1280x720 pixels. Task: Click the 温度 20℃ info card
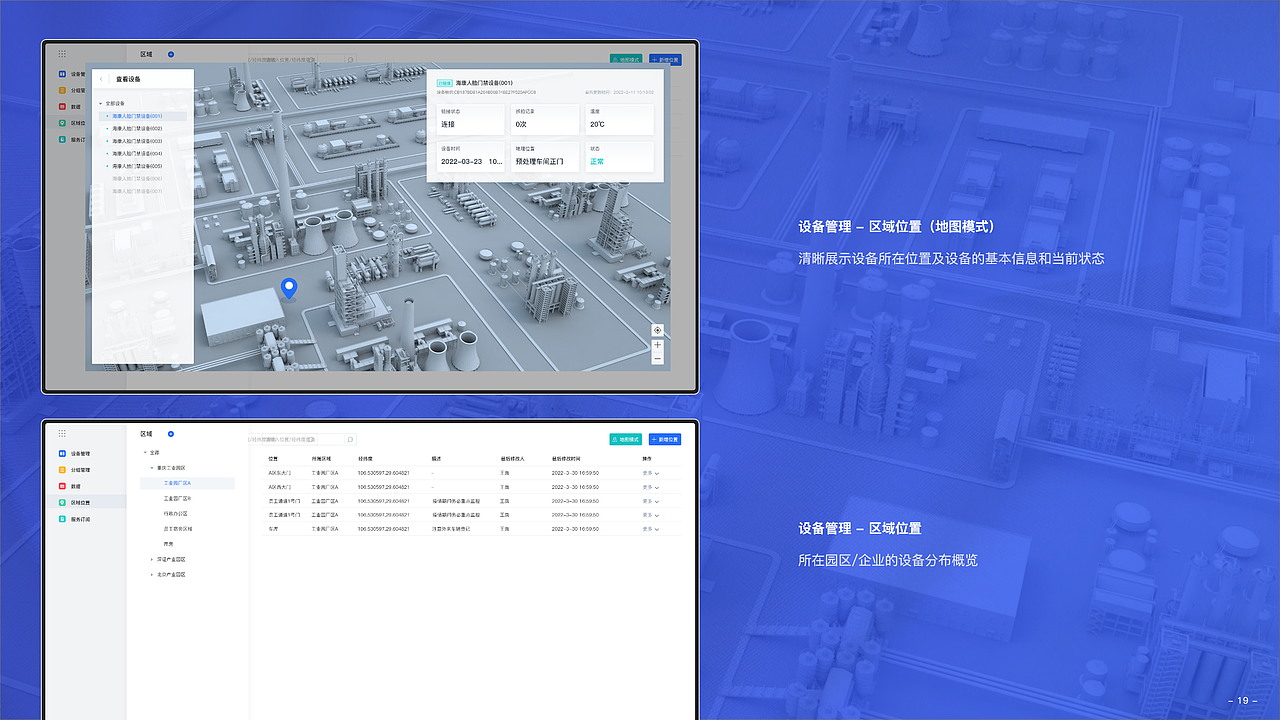pos(620,119)
